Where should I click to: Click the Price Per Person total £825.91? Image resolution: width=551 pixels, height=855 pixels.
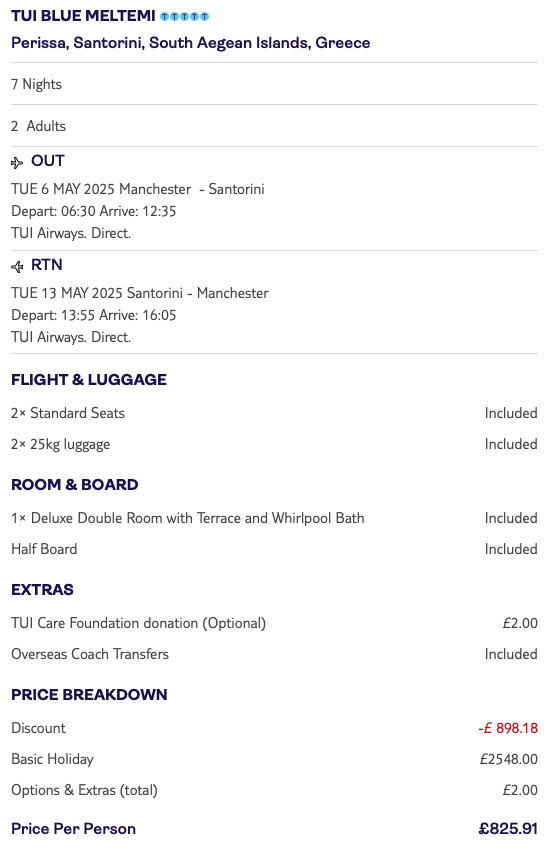508,829
